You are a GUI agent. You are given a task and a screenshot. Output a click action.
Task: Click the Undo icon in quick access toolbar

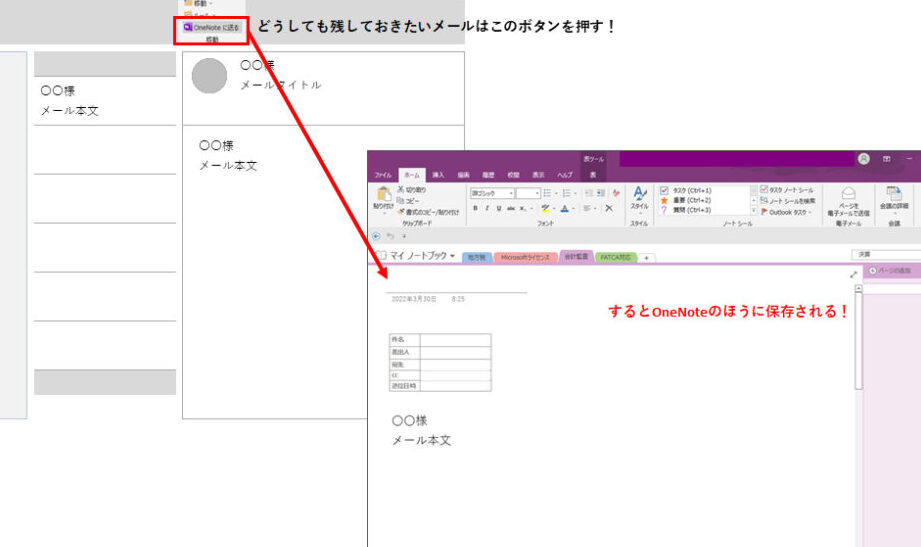(390, 236)
